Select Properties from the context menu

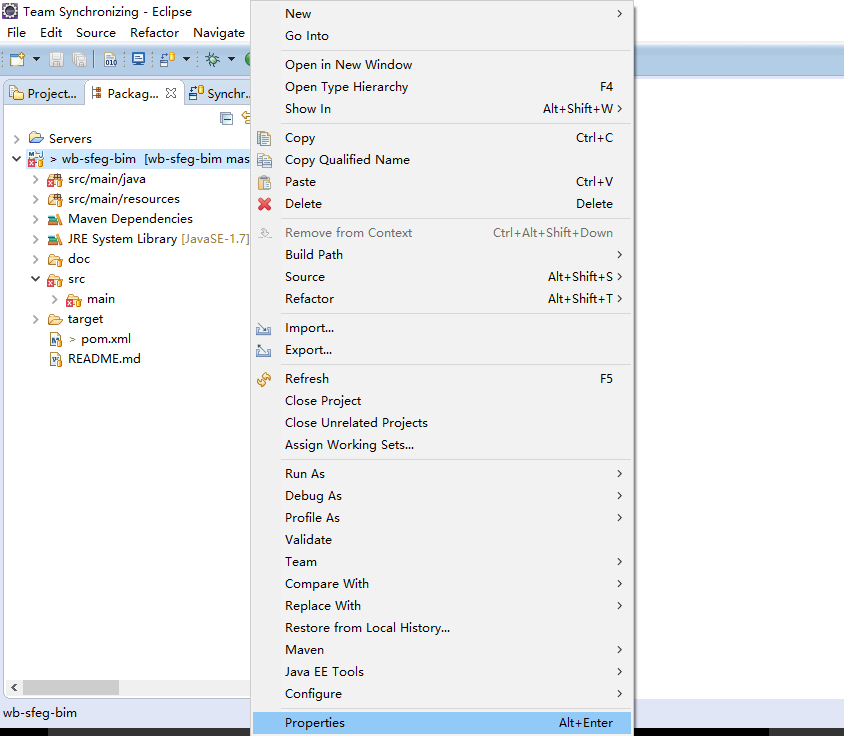pos(315,723)
